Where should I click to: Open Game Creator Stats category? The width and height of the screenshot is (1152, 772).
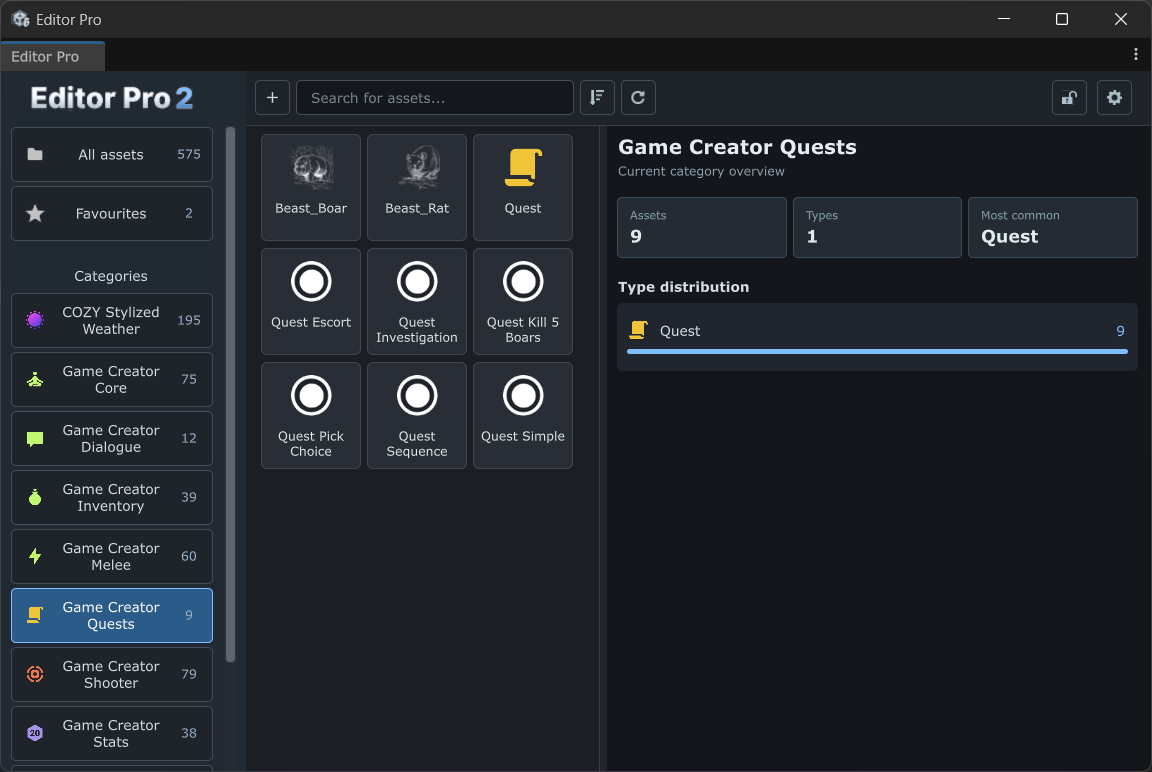click(112, 733)
